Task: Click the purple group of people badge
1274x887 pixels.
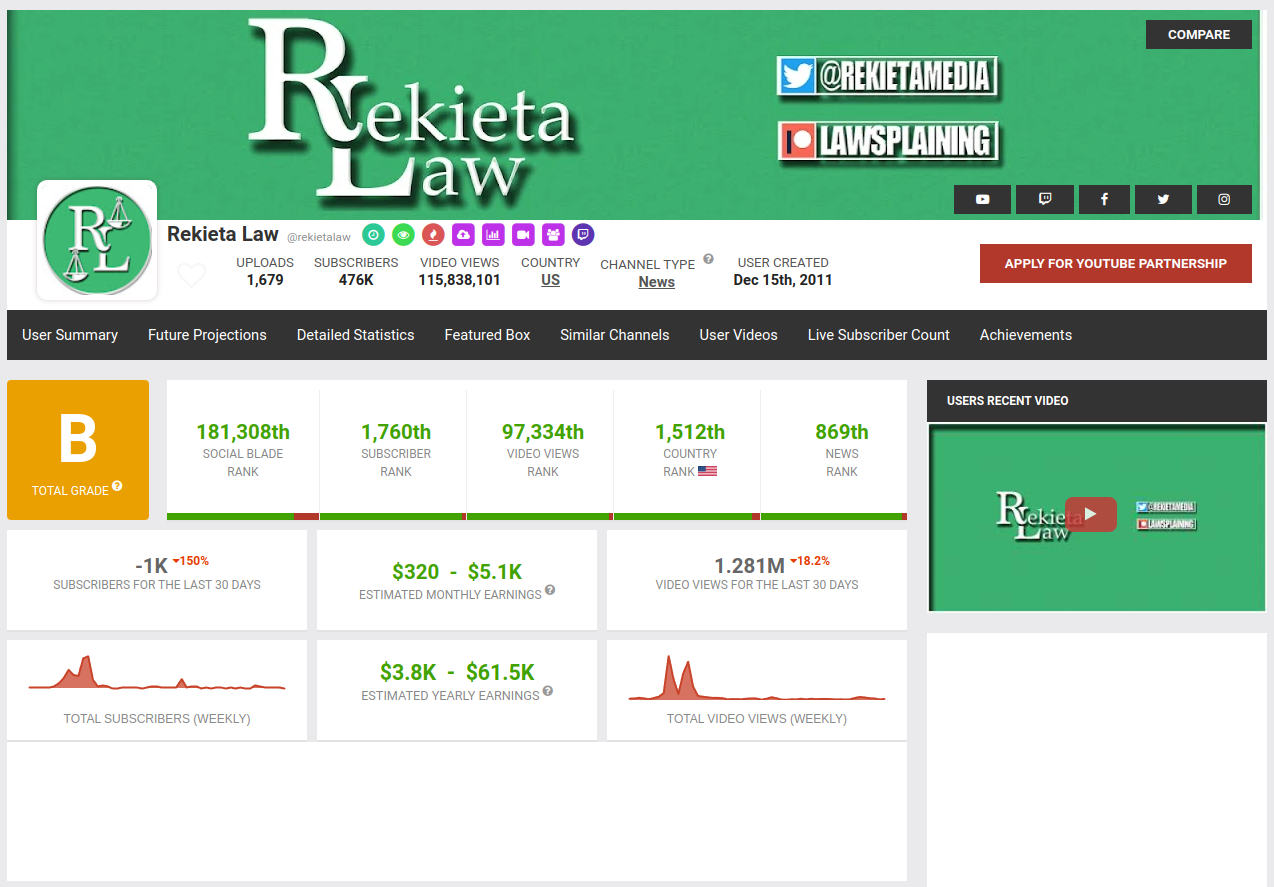Action: pyautogui.click(x=553, y=235)
